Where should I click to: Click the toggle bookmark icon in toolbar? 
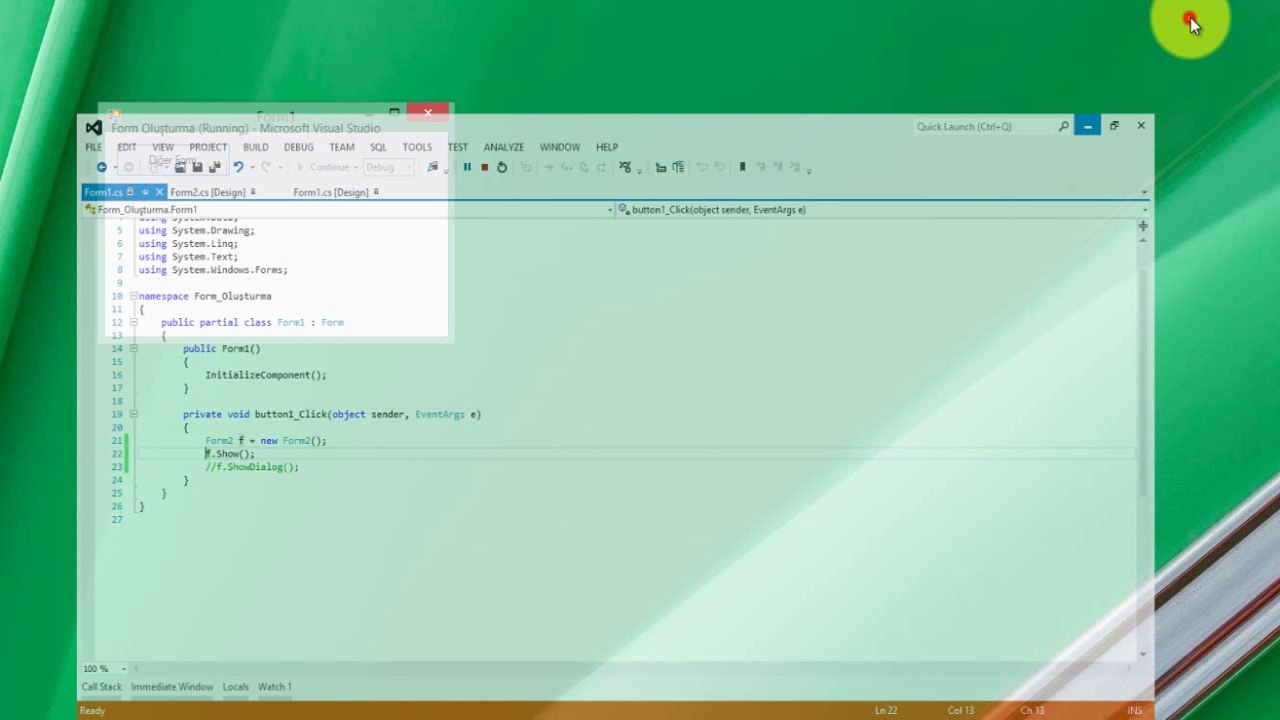coord(742,167)
